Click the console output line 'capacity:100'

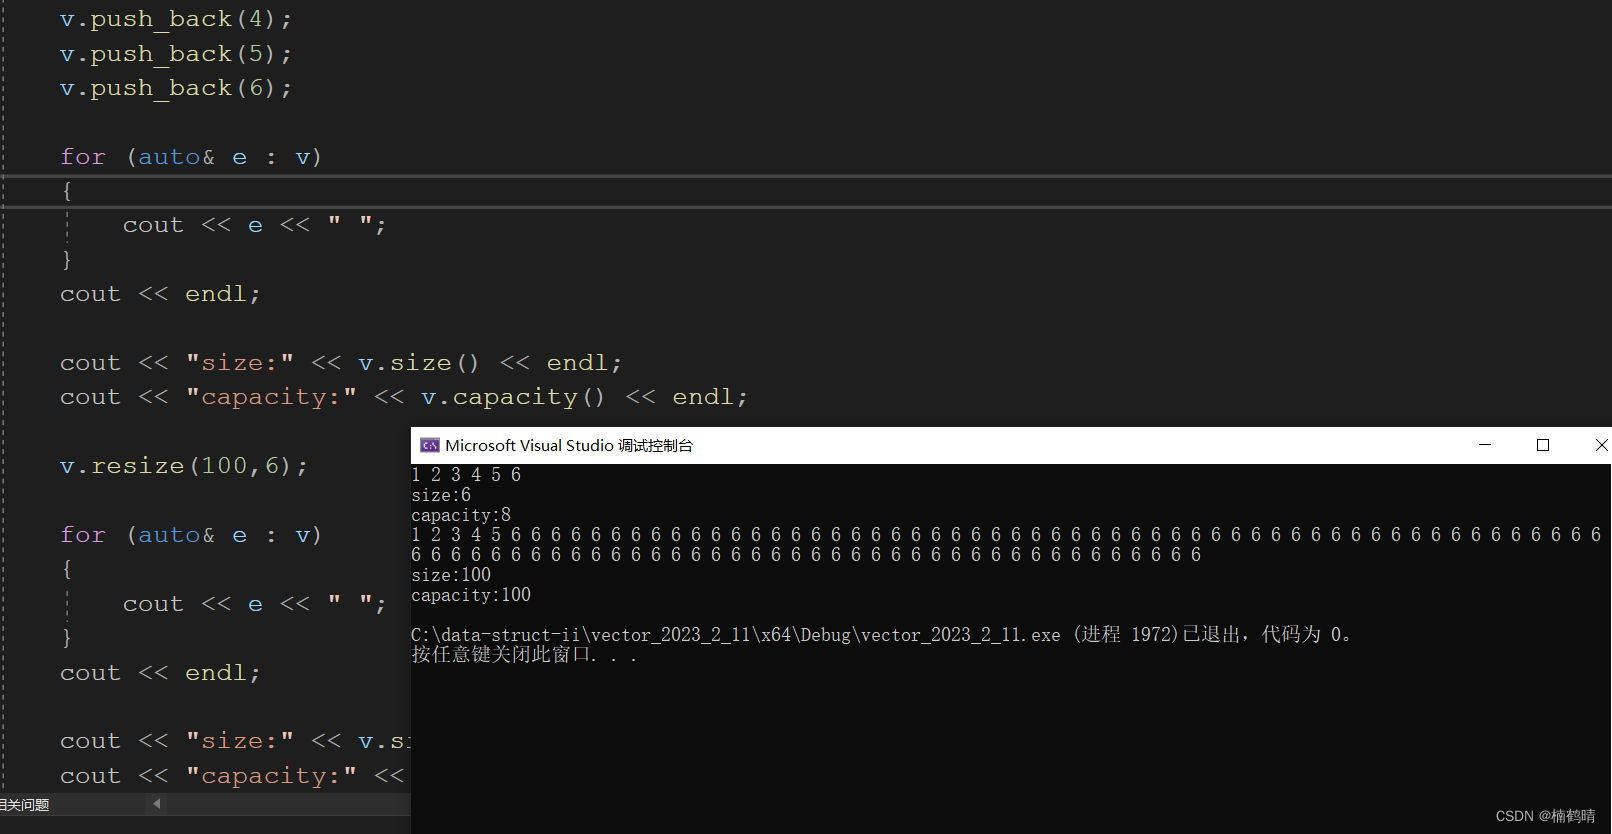point(471,595)
